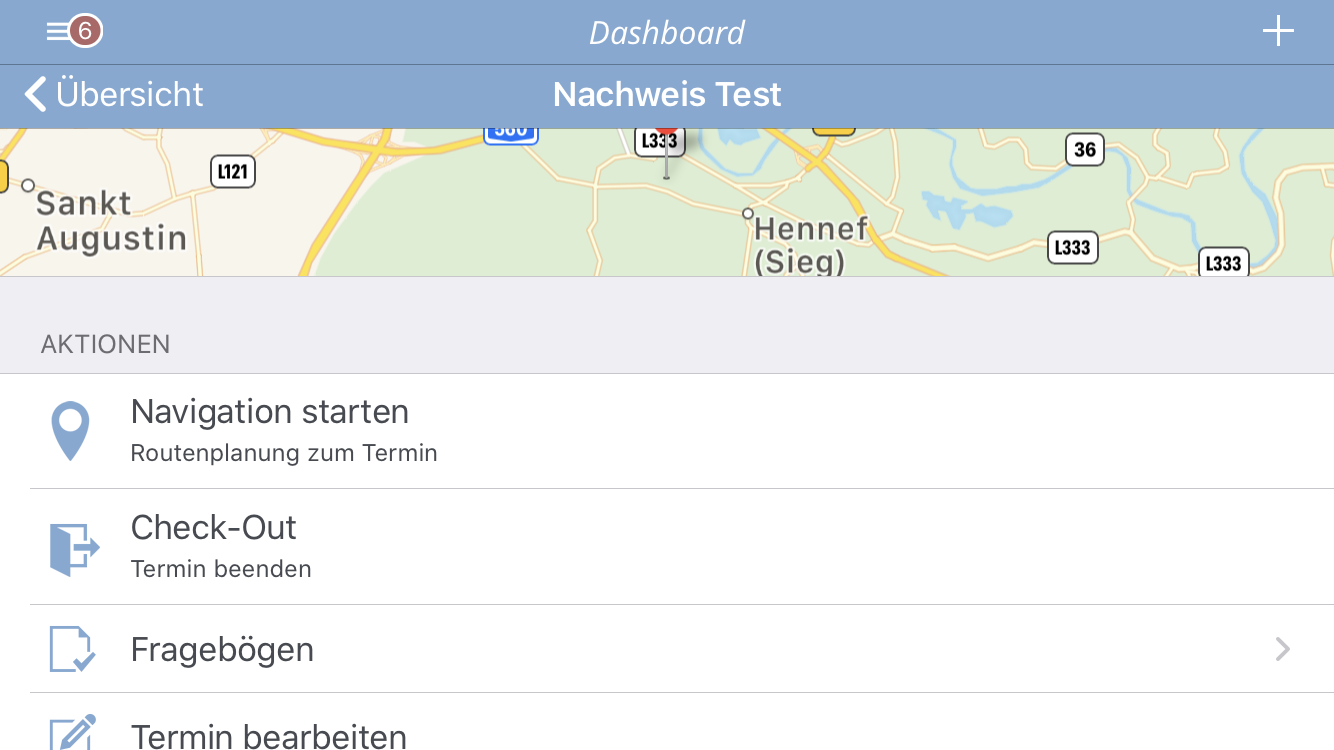The width and height of the screenshot is (1334, 750).
Task: Click the Dashboard title
Action: [x=667, y=33]
